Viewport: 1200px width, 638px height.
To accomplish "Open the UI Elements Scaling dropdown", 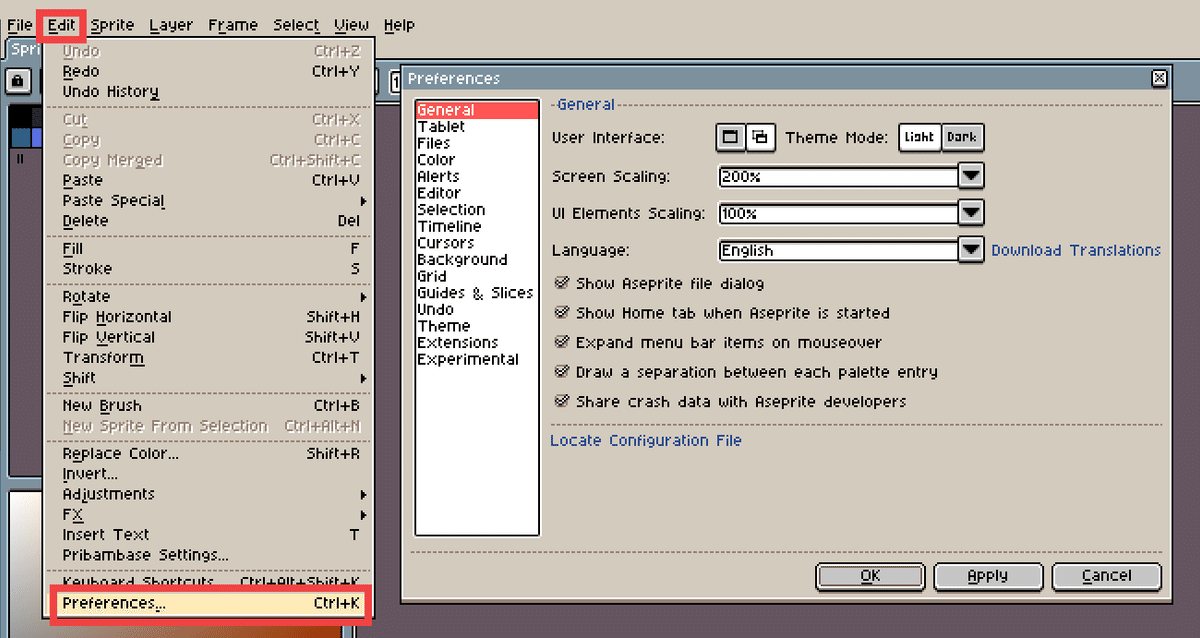I will pyautogui.click(x=970, y=212).
